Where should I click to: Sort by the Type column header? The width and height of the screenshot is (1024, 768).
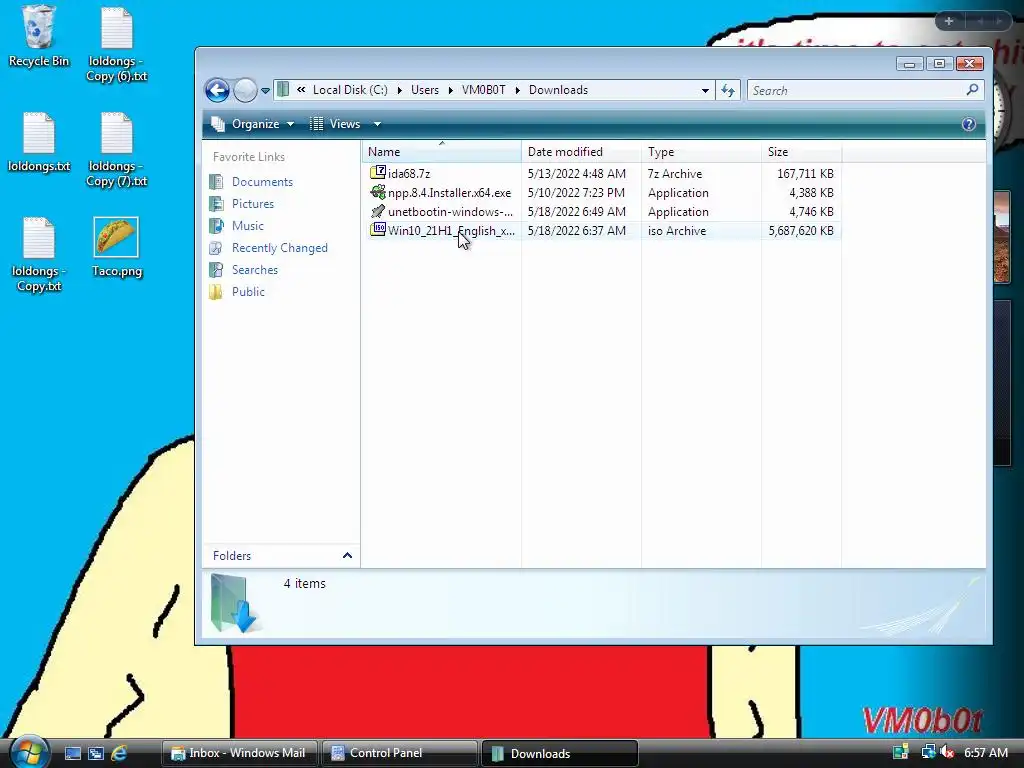click(x=701, y=152)
